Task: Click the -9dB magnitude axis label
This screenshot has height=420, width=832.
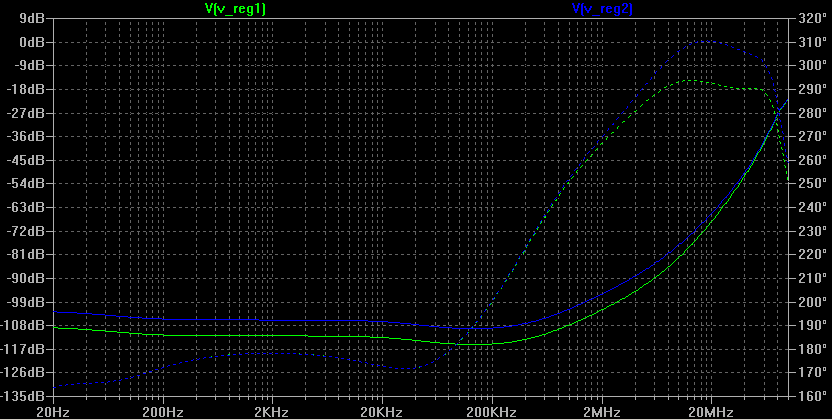Action: click(x=28, y=66)
